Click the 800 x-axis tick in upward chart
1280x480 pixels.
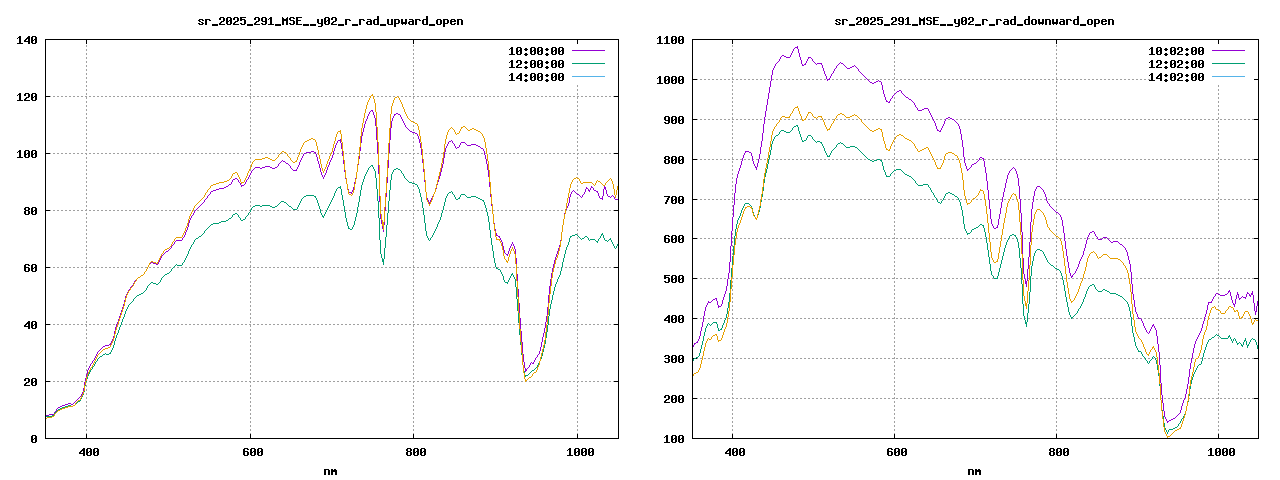[414, 453]
